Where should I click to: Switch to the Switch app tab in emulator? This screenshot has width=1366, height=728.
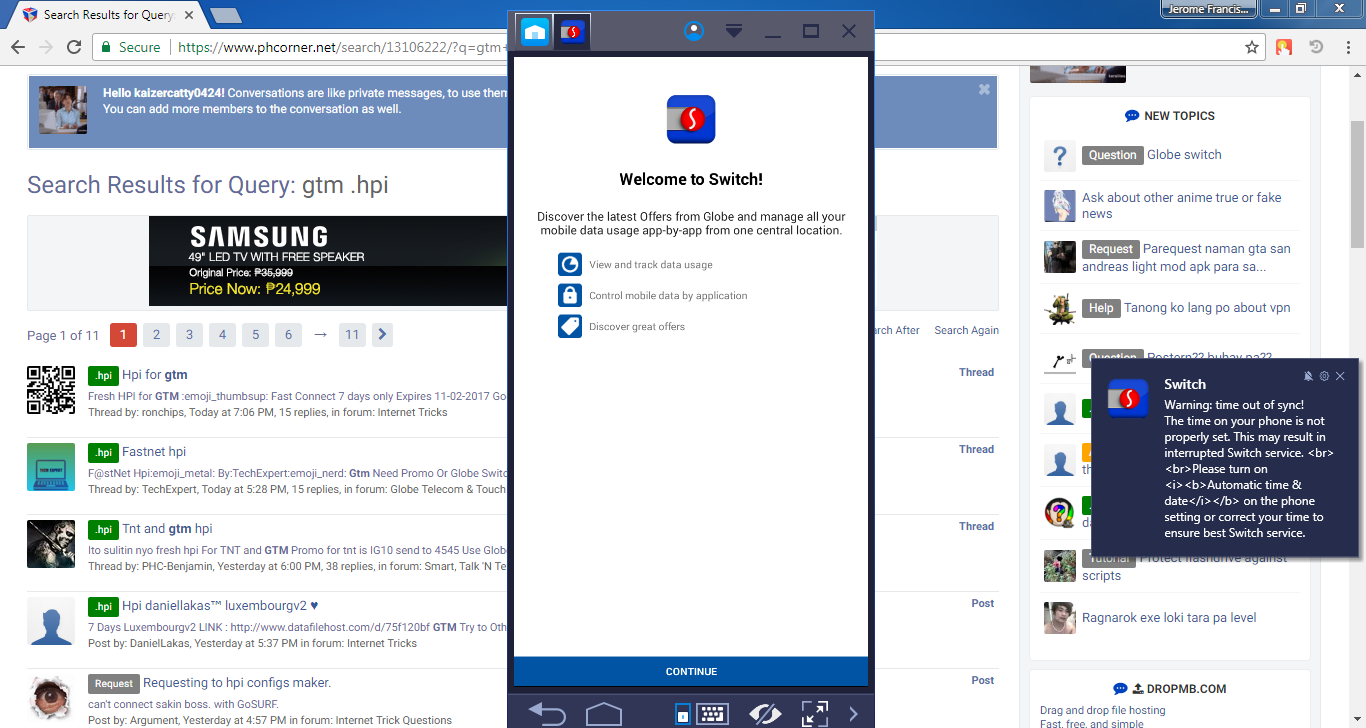point(572,32)
